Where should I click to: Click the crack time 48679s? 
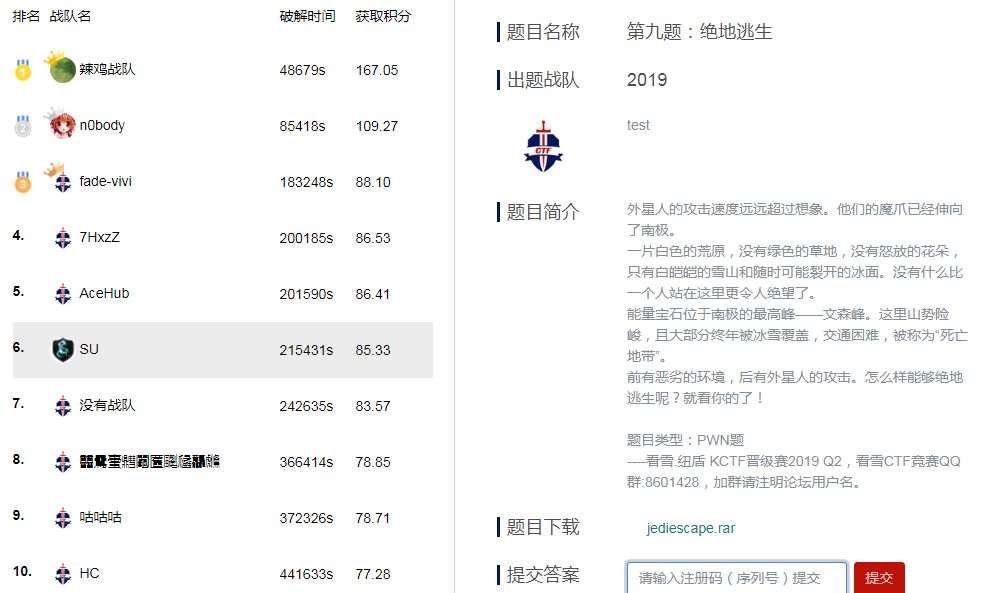[302, 70]
